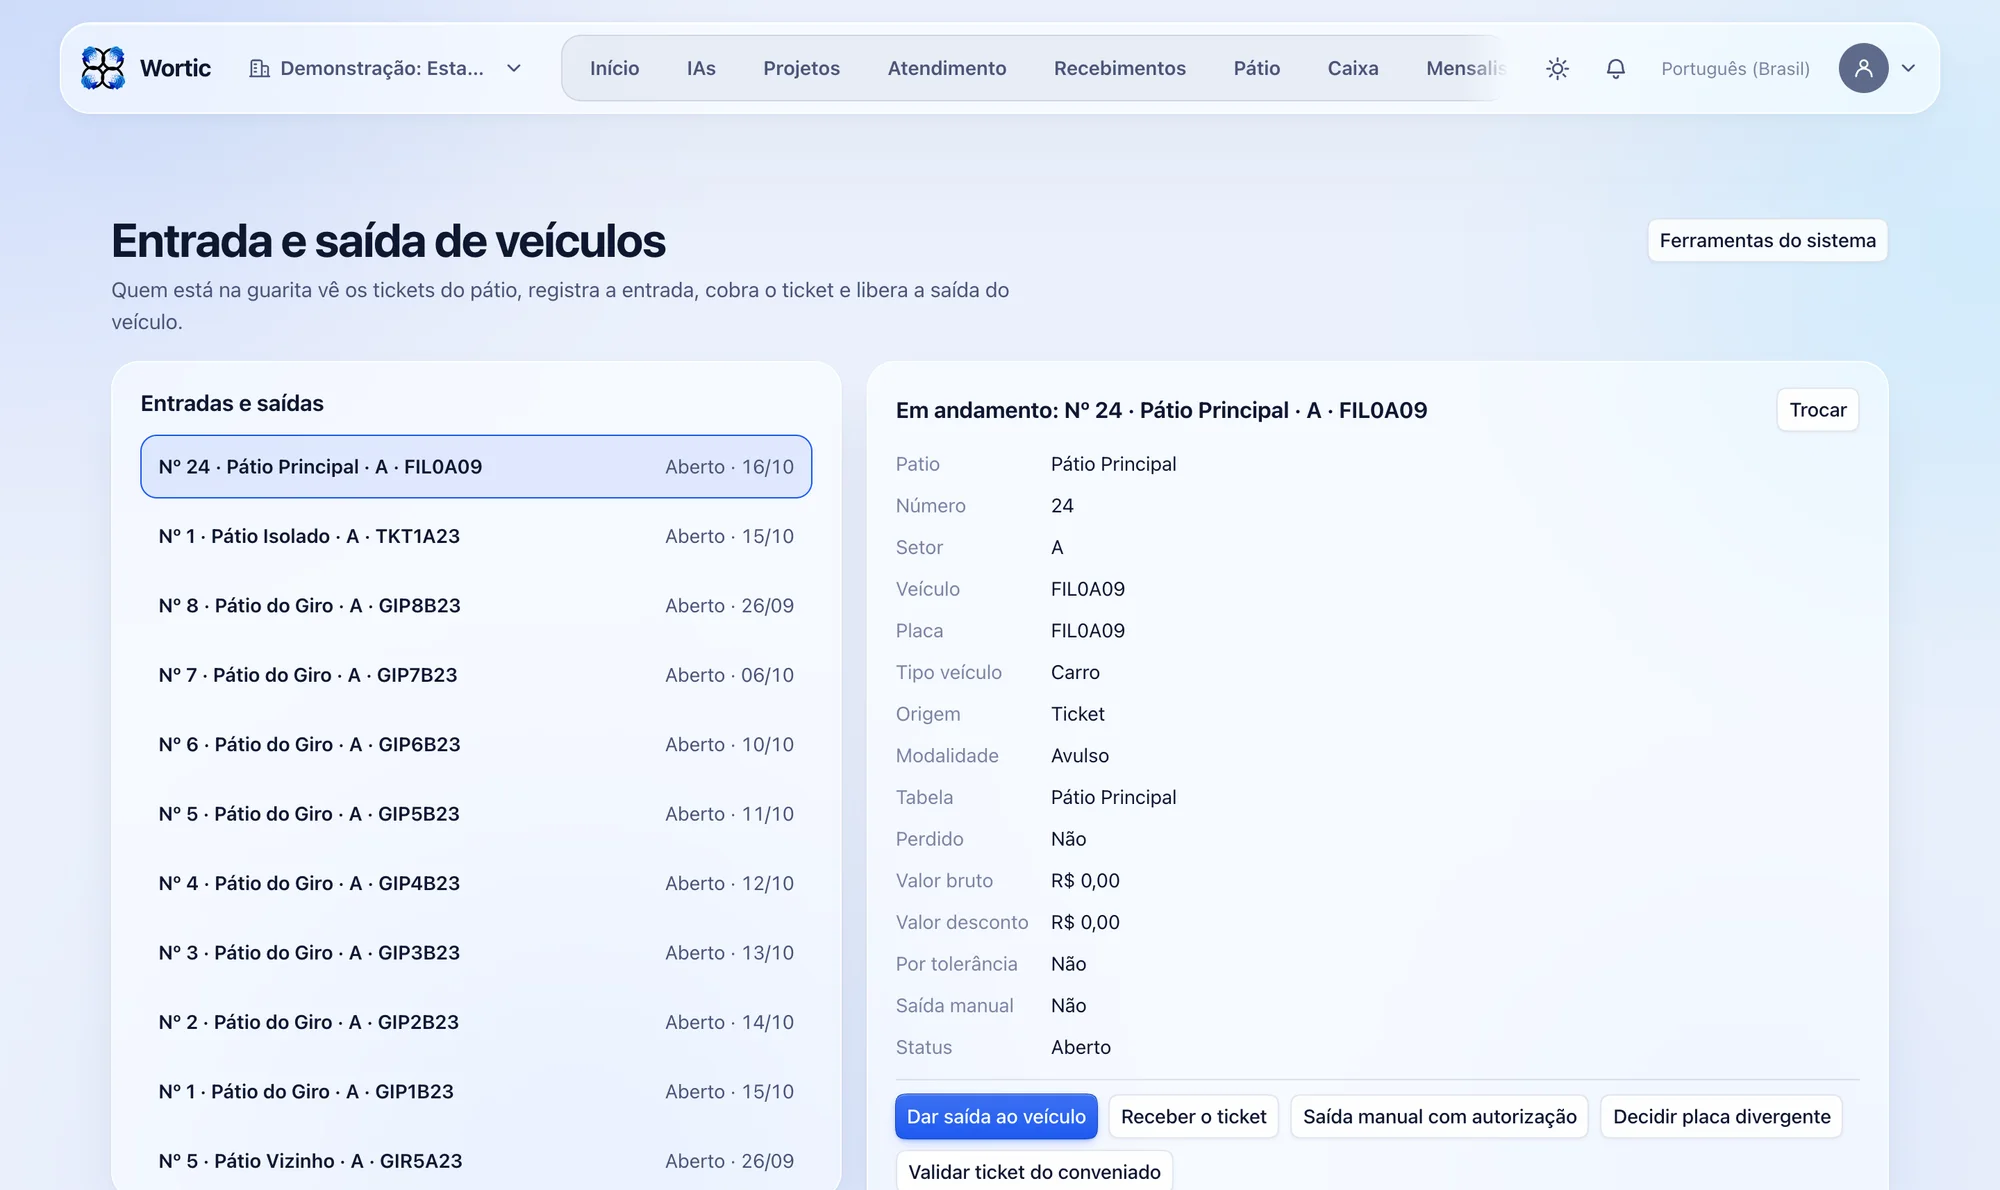Open the Recebimentos tab

click(1120, 68)
